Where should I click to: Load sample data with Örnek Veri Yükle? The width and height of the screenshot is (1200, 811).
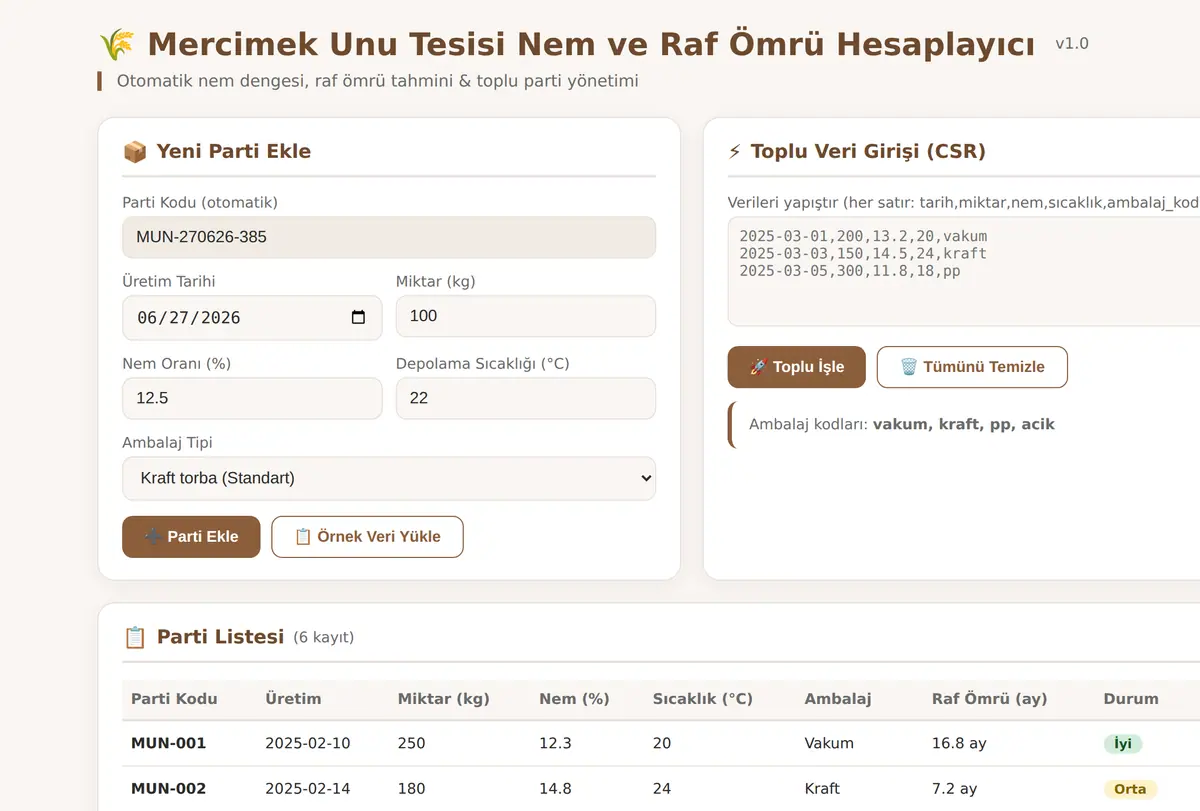[367, 537]
